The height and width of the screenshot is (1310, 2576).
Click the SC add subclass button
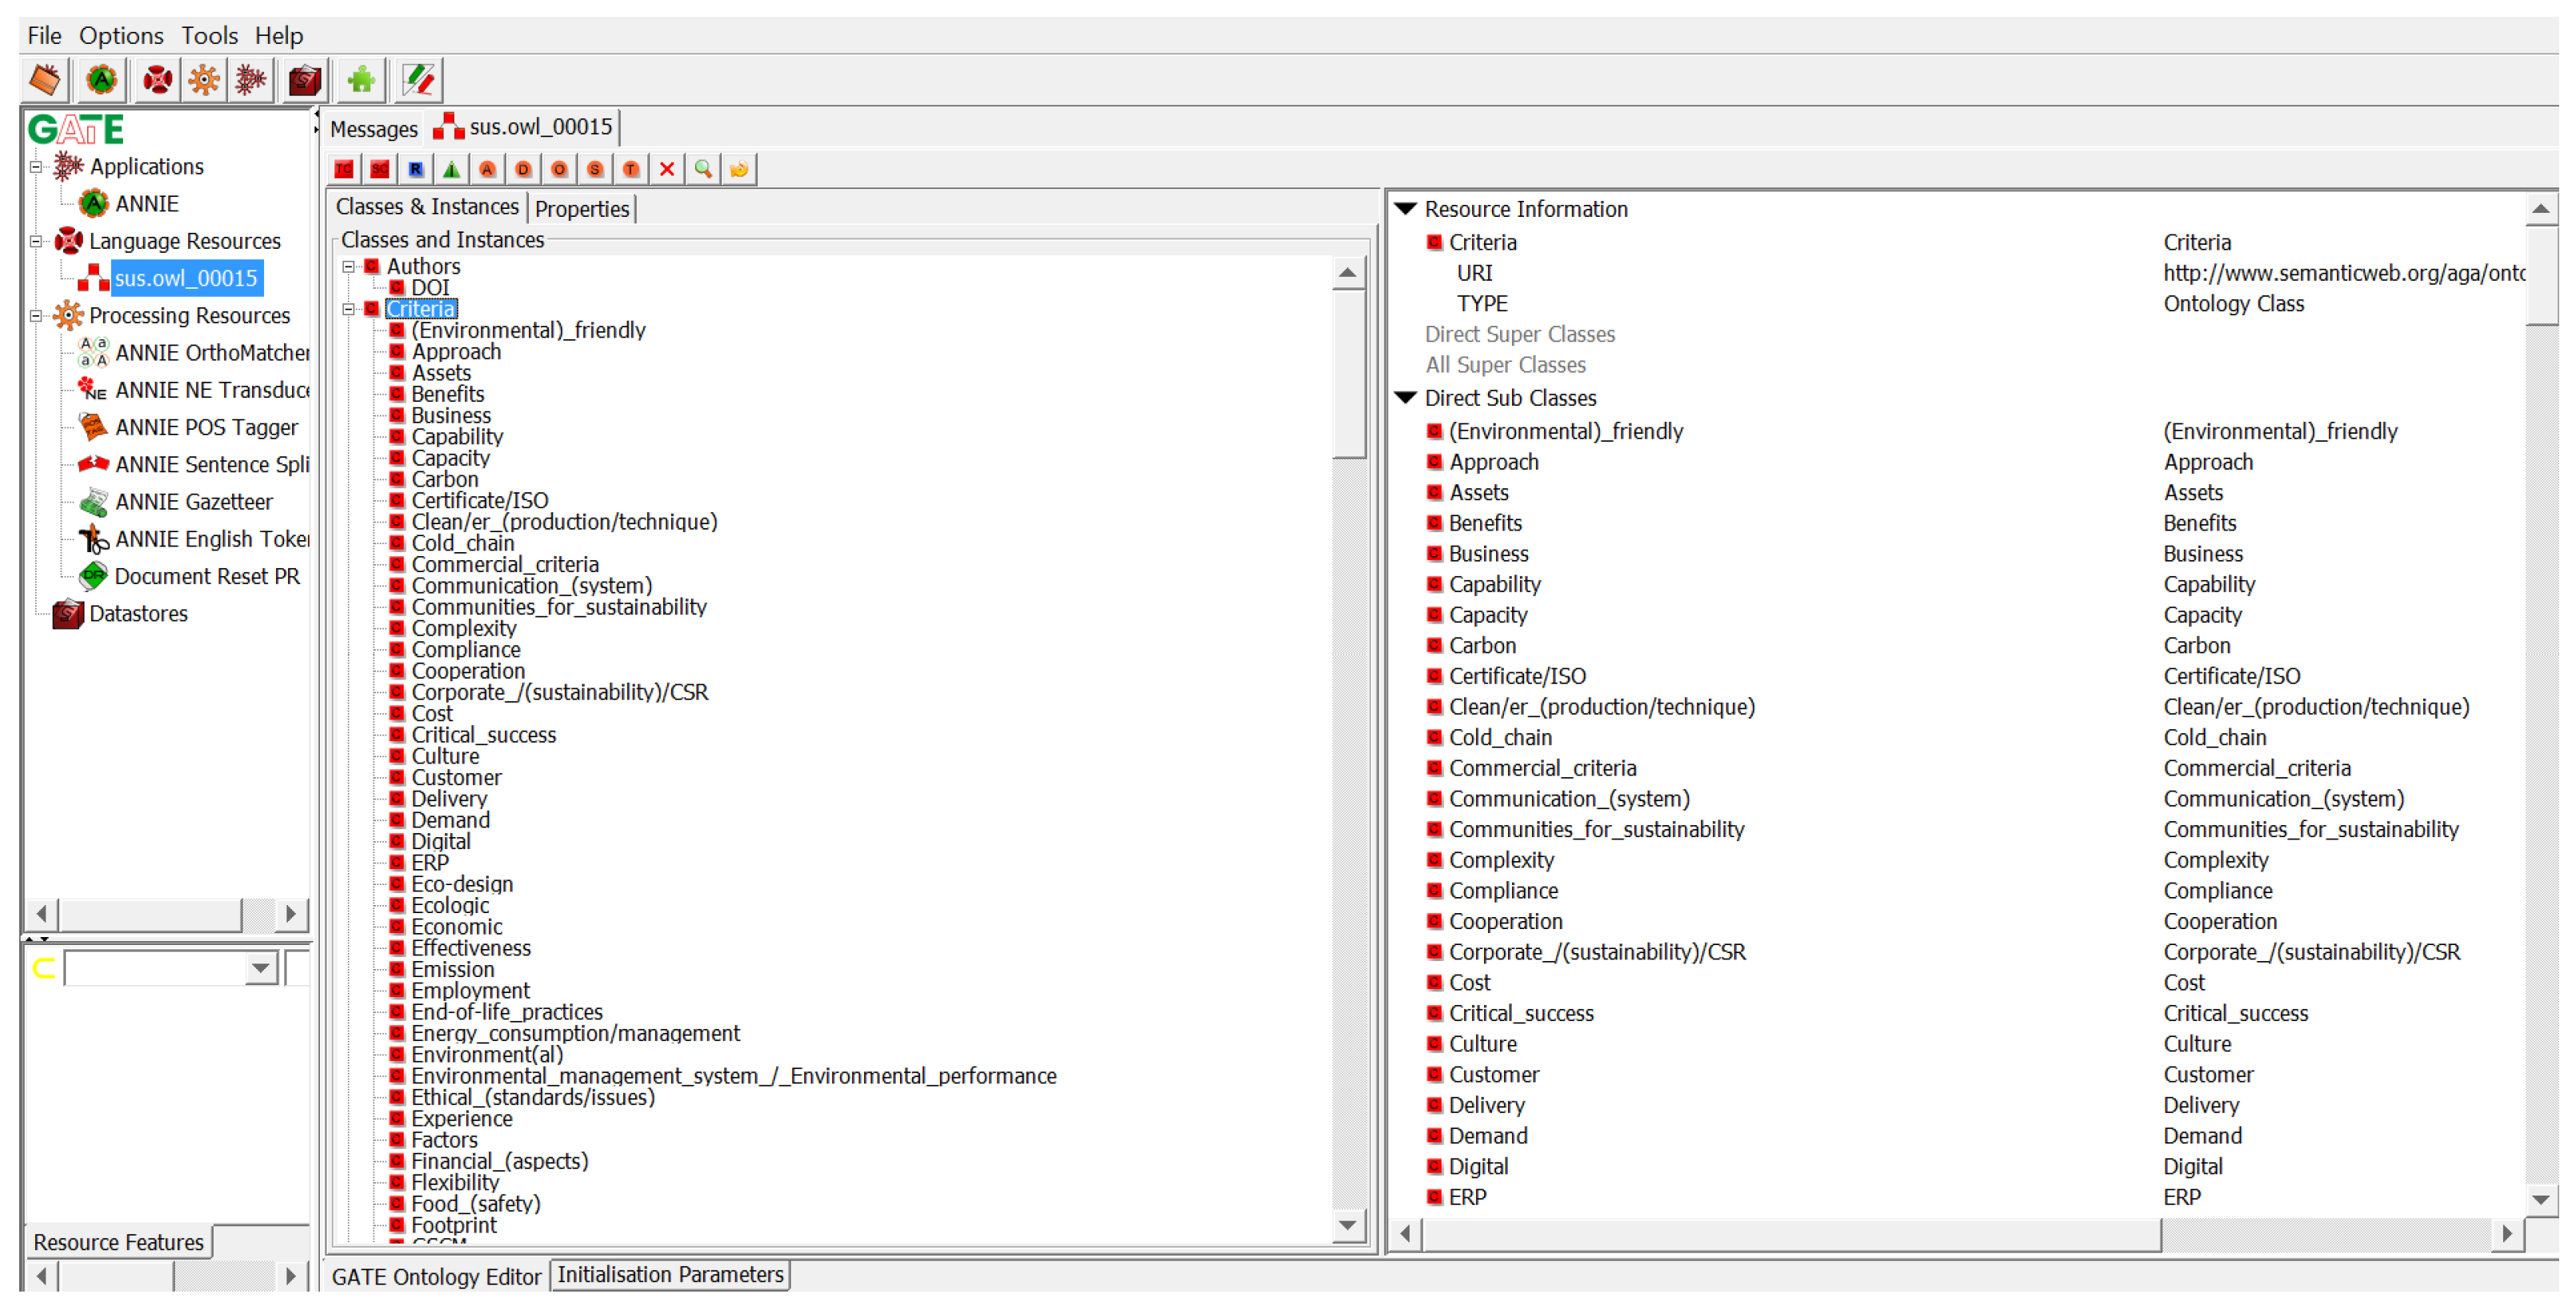tap(380, 170)
